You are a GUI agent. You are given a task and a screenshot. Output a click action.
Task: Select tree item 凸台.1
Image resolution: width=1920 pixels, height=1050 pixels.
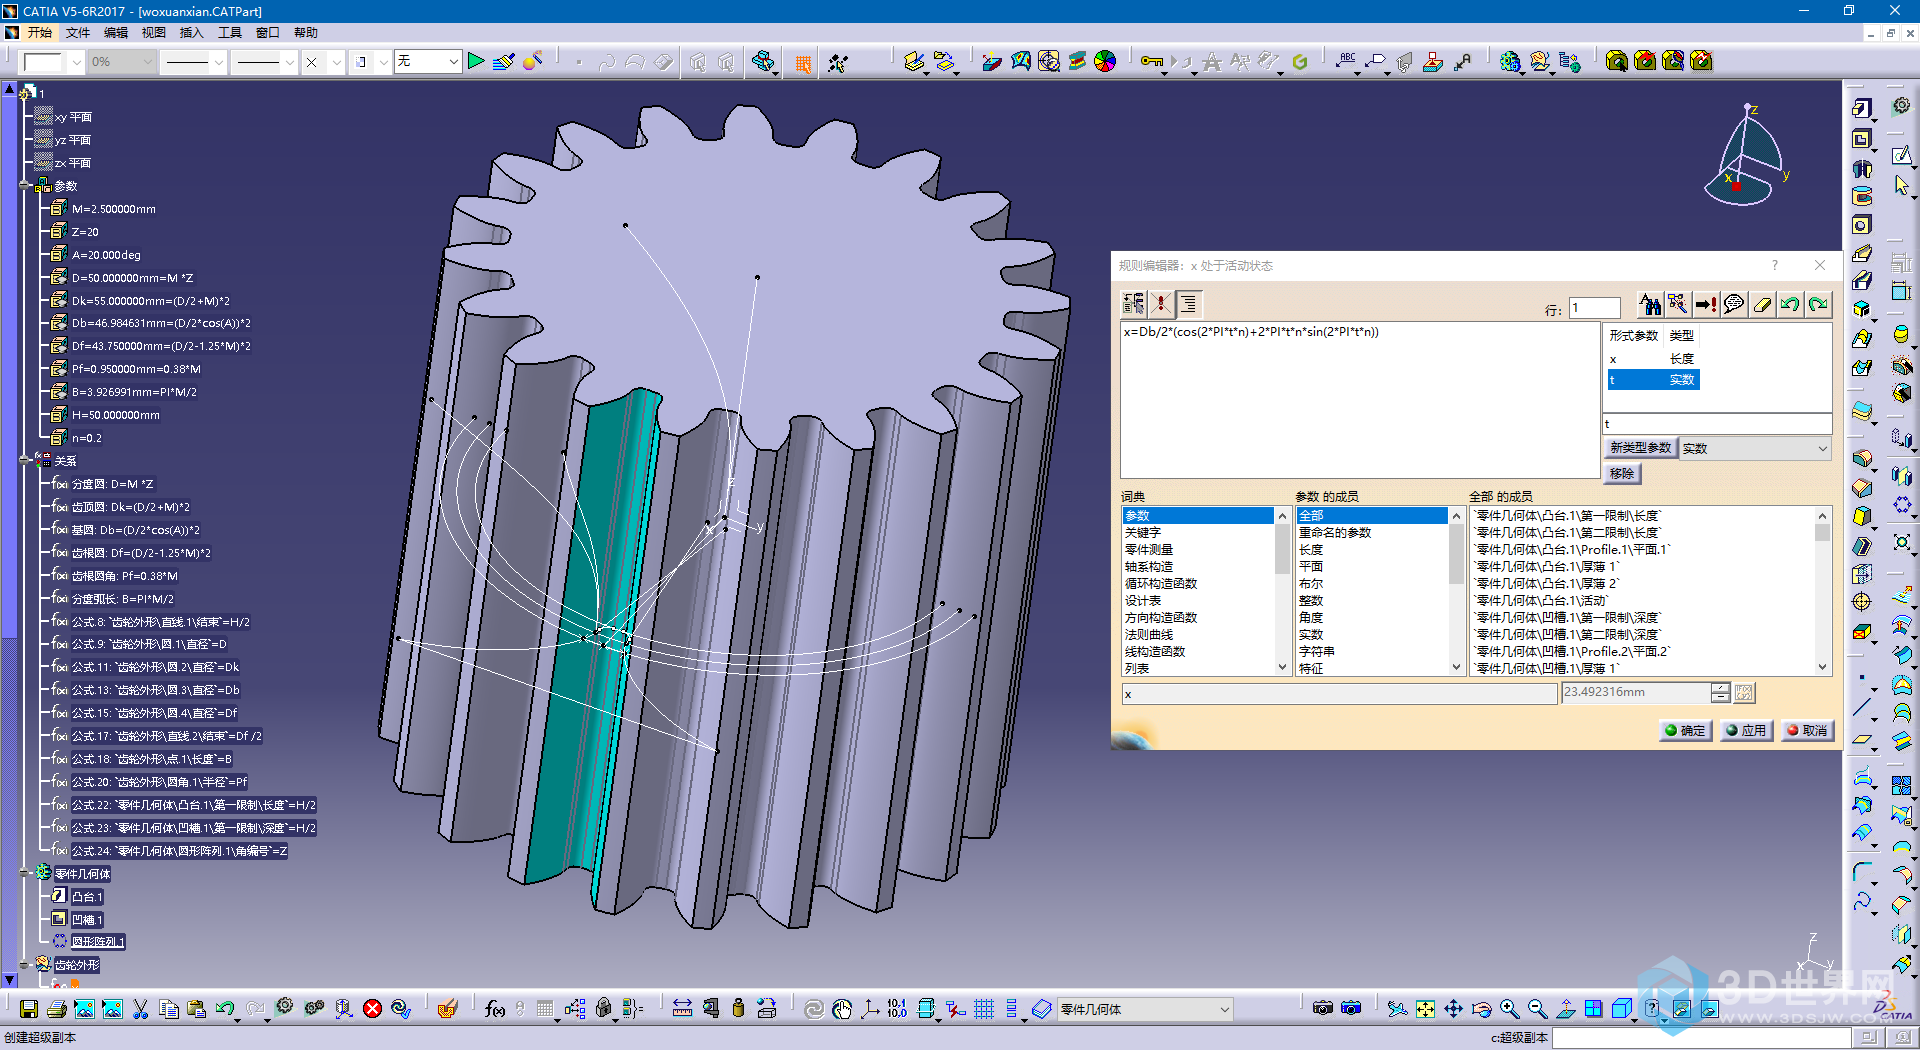click(87, 897)
